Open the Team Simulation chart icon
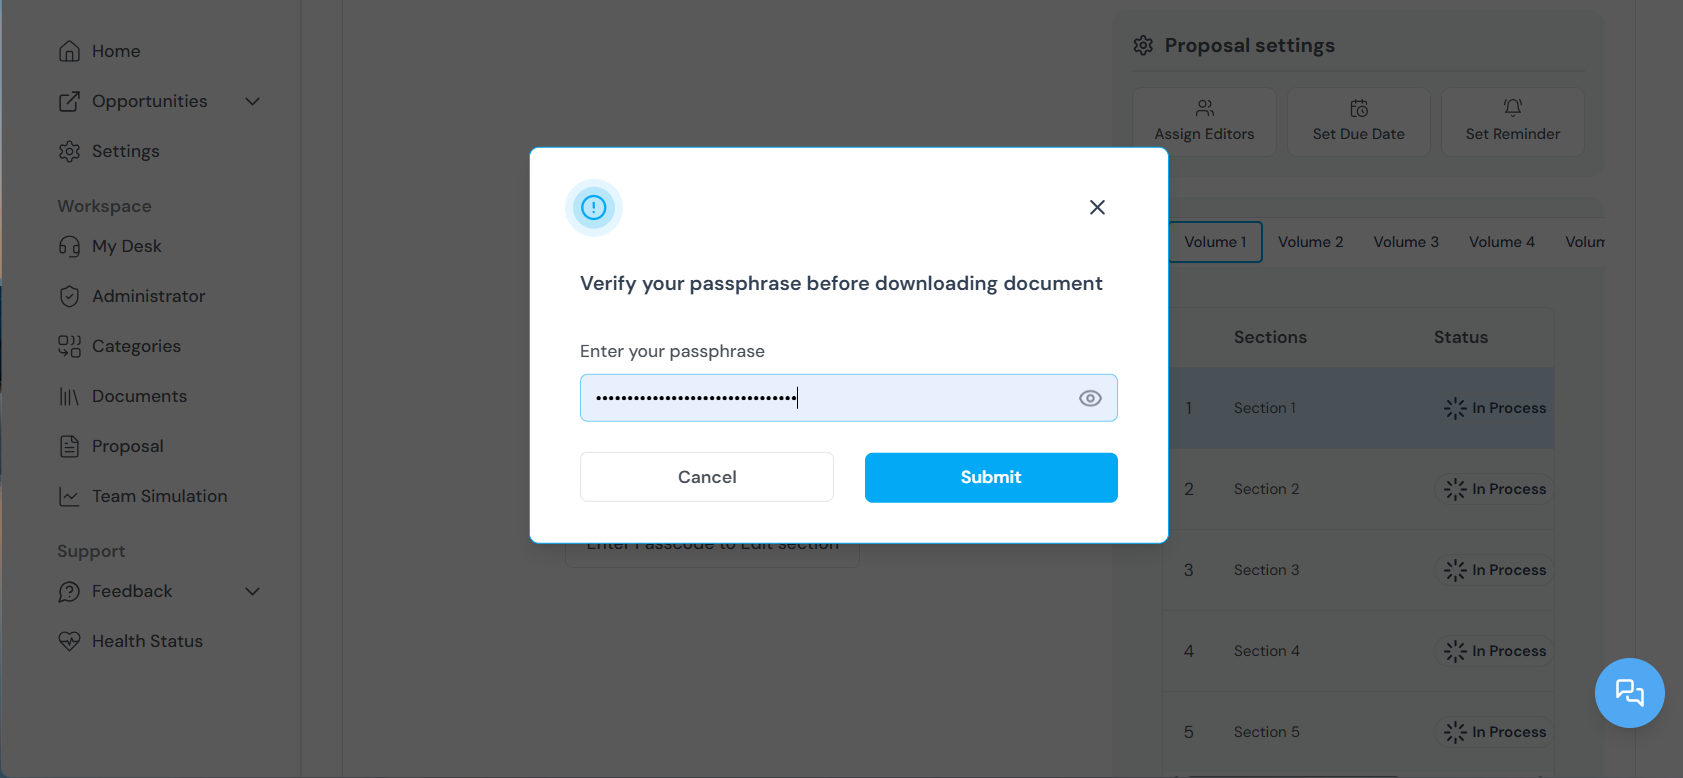The height and width of the screenshot is (778, 1683). pyautogui.click(x=69, y=496)
